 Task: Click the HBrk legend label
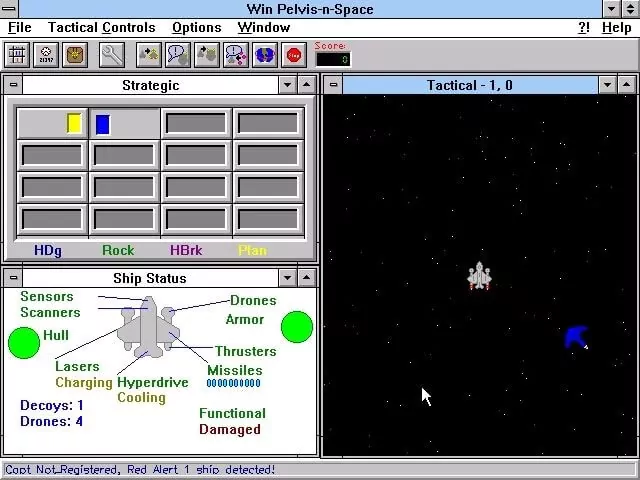coord(186,250)
